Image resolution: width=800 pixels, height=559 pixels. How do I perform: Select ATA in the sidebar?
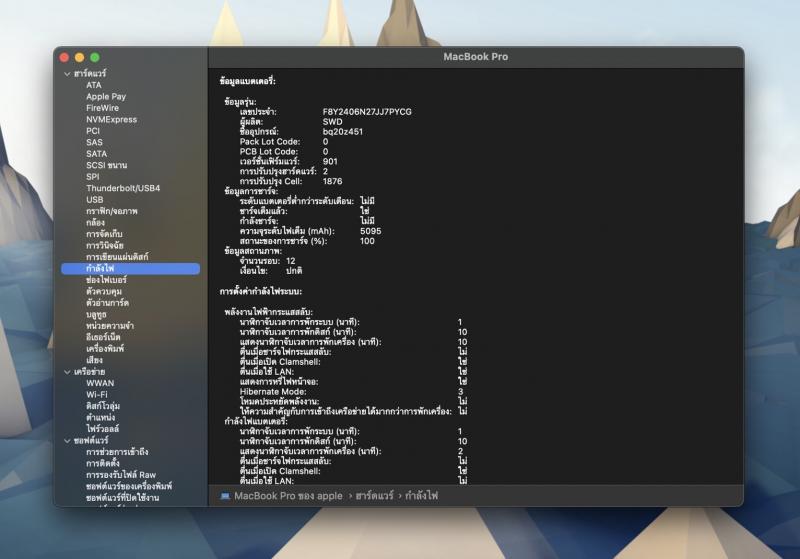pyautogui.click(x=94, y=85)
